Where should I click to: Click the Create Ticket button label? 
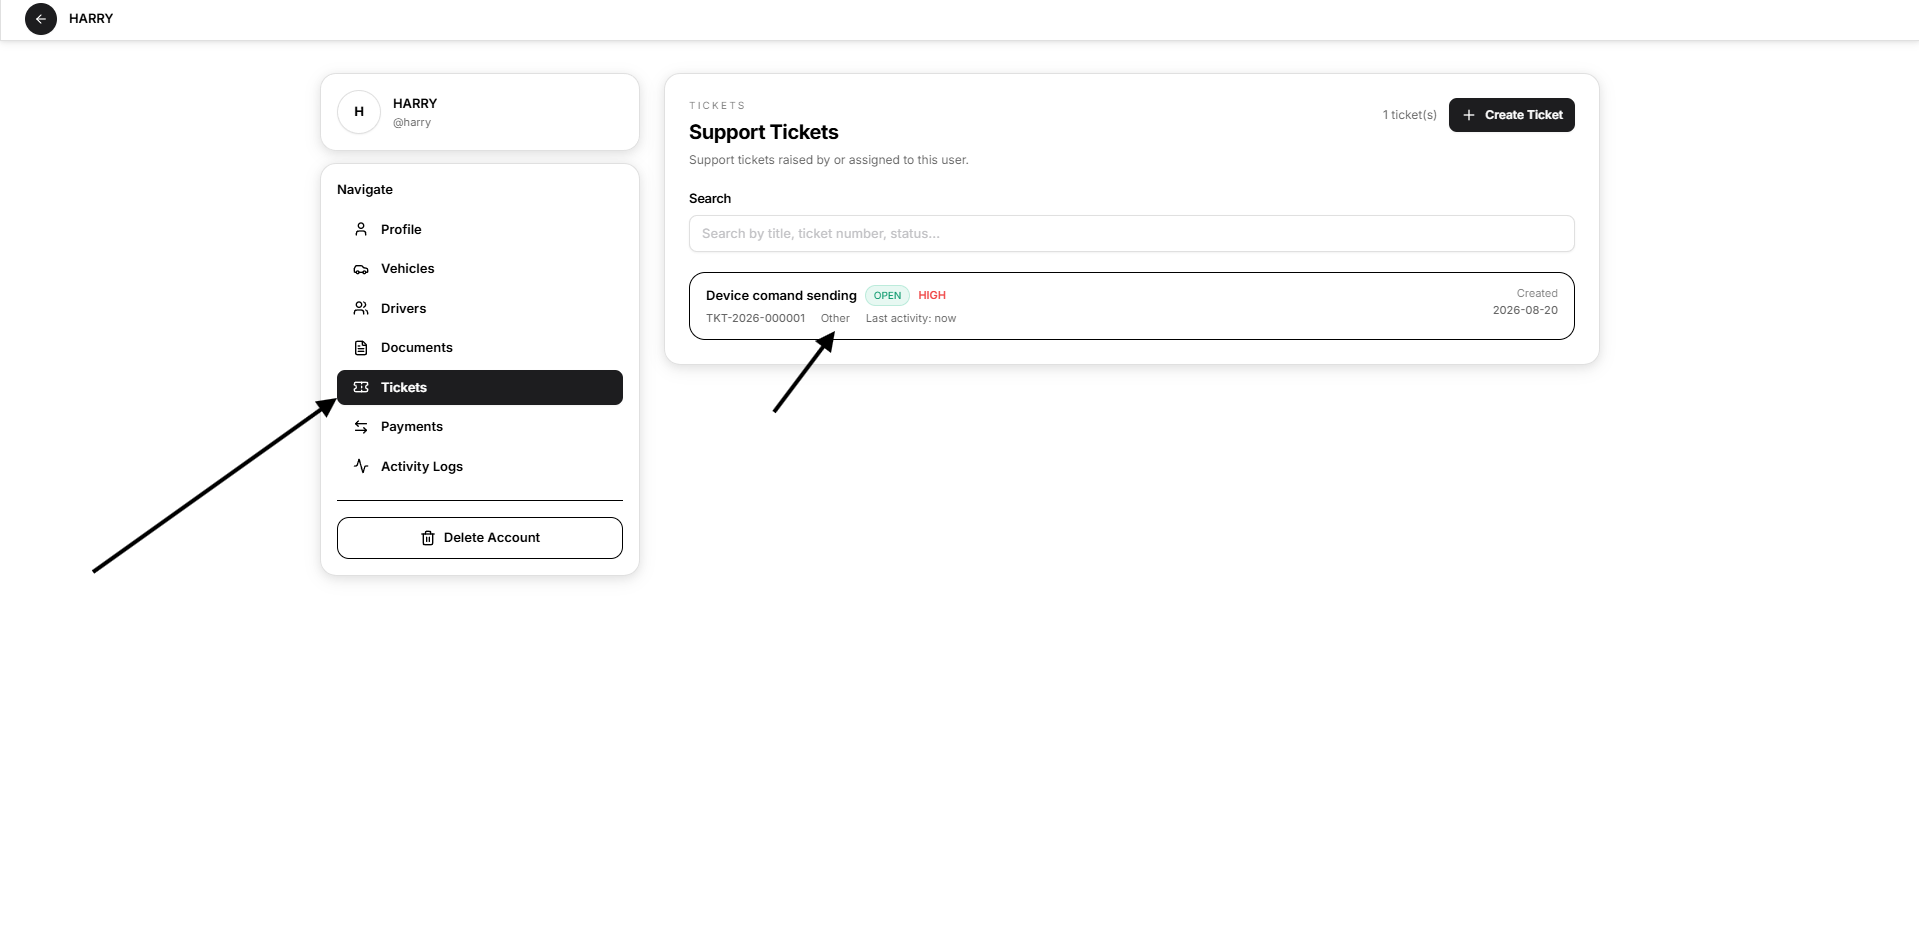(1523, 115)
